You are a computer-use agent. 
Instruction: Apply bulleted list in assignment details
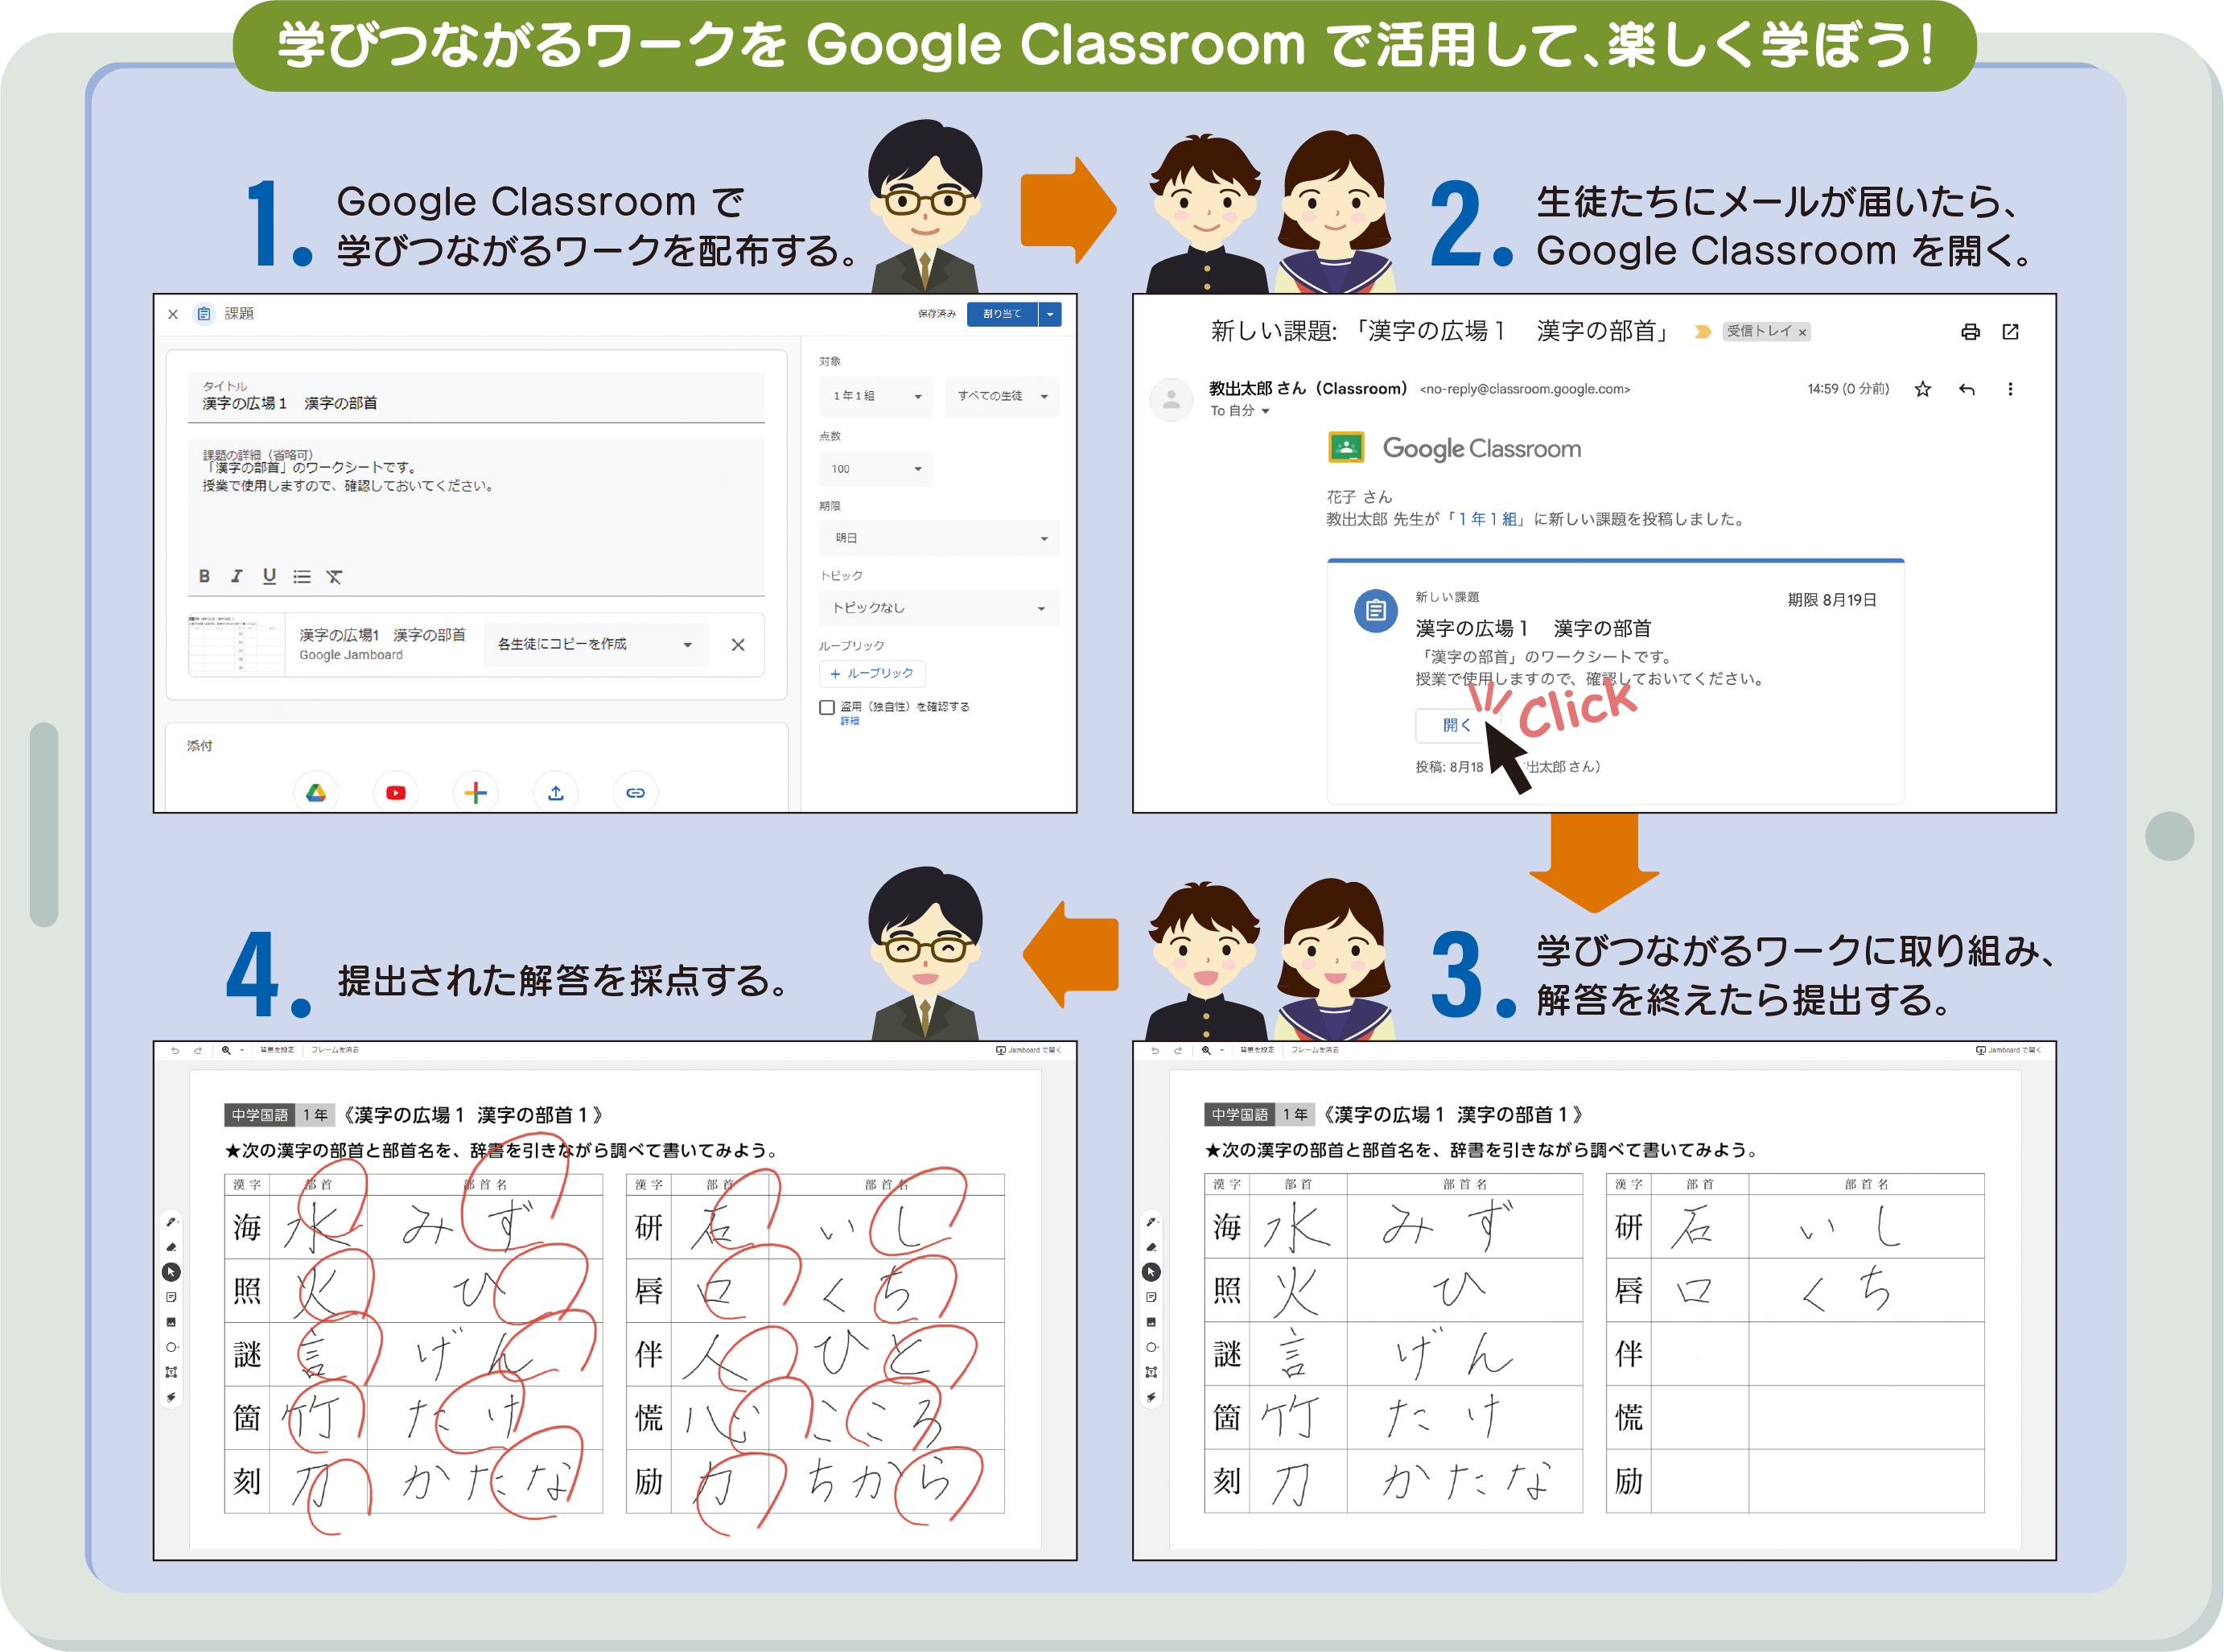301,577
